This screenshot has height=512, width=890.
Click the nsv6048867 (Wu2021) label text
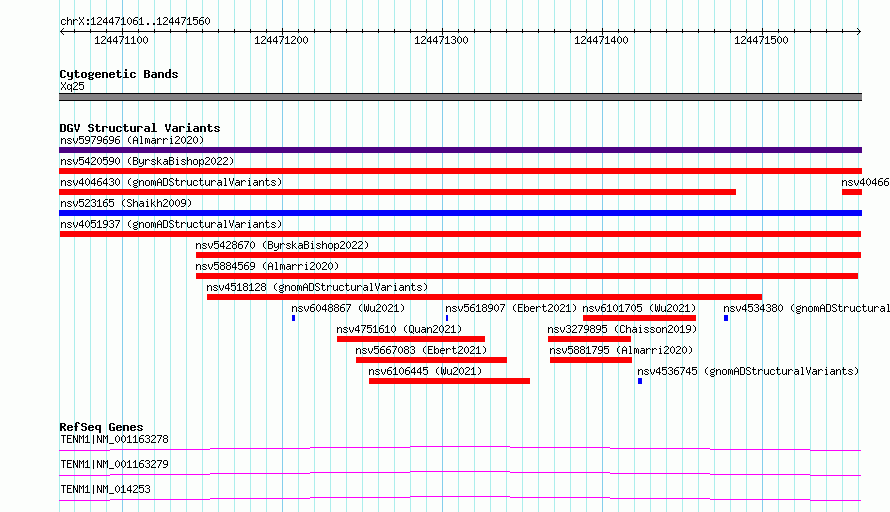point(349,308)
